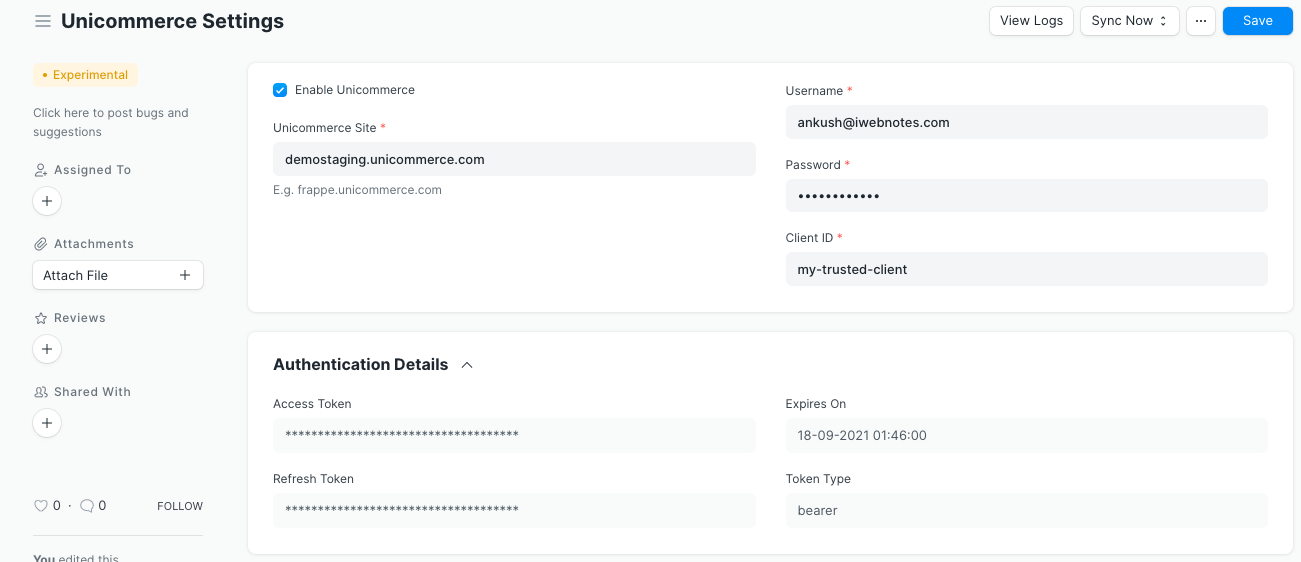Click the heart like icon
Viewport: 1301px width, 562px height.
(41, 506)
